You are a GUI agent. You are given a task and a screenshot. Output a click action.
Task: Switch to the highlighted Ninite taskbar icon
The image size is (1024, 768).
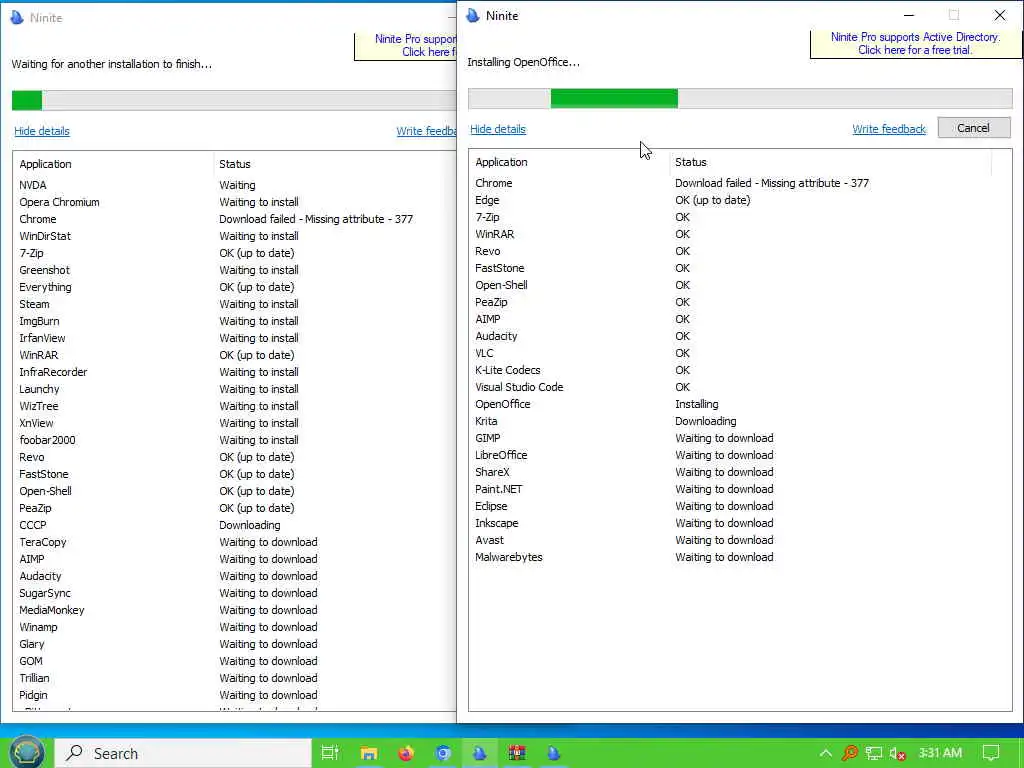pos(480,753)
